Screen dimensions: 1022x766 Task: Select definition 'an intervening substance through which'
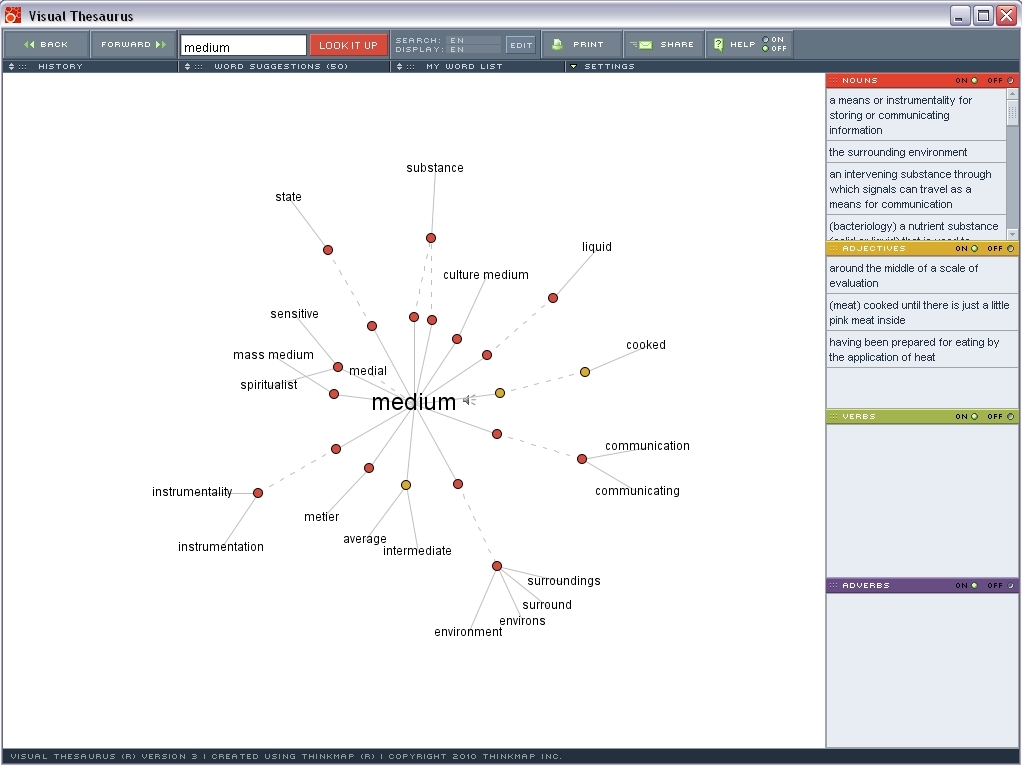[916, 189]
